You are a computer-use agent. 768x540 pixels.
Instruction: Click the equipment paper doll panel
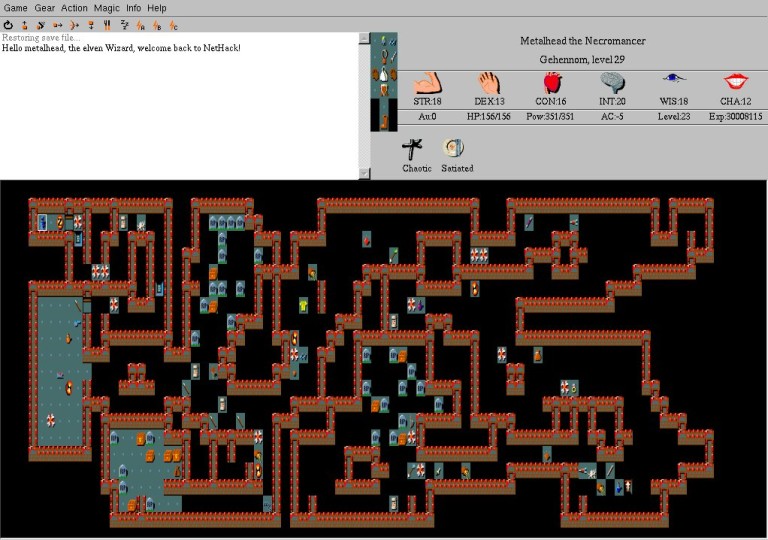[384, 82]
